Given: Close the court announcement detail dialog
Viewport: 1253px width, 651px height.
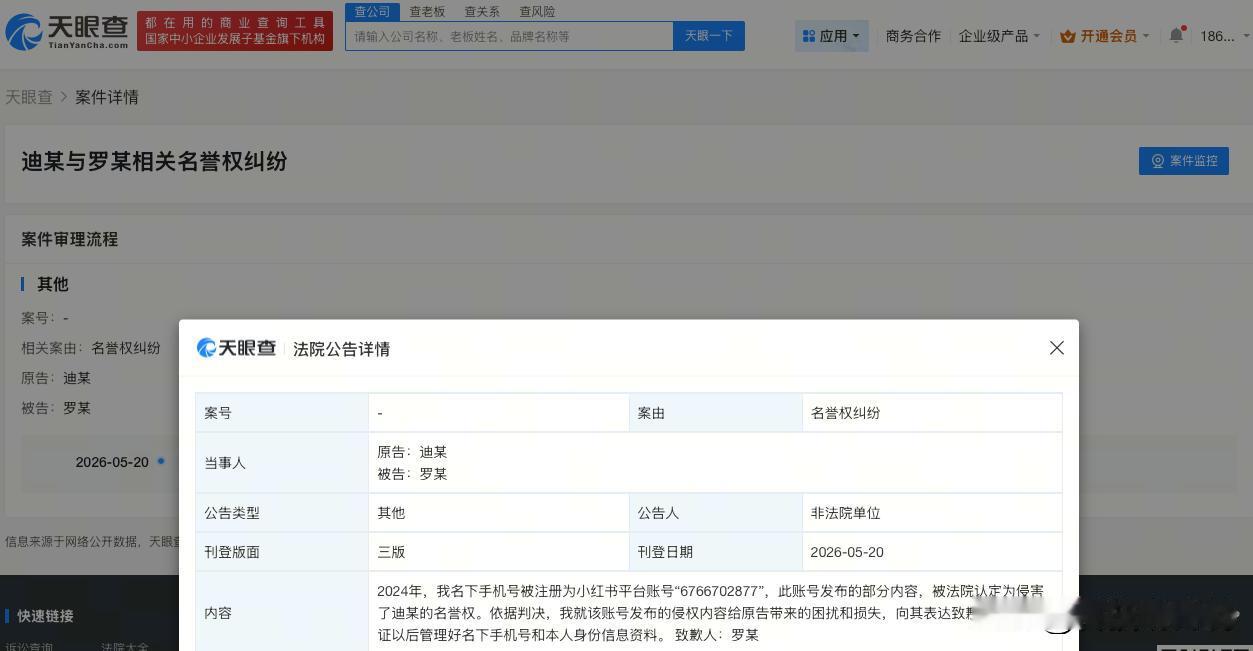Looking at the screenshot, I should click(1057, 348).
